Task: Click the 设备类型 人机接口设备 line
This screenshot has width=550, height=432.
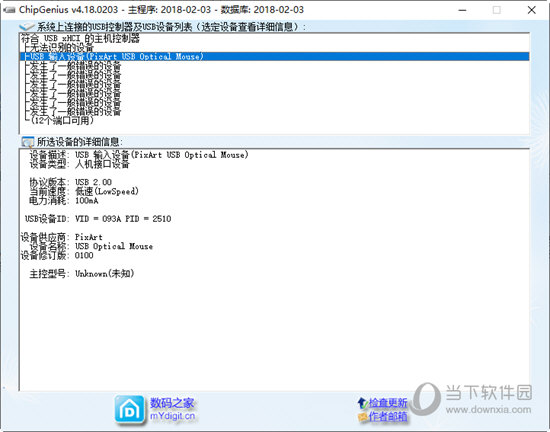Action: [79, 164]
